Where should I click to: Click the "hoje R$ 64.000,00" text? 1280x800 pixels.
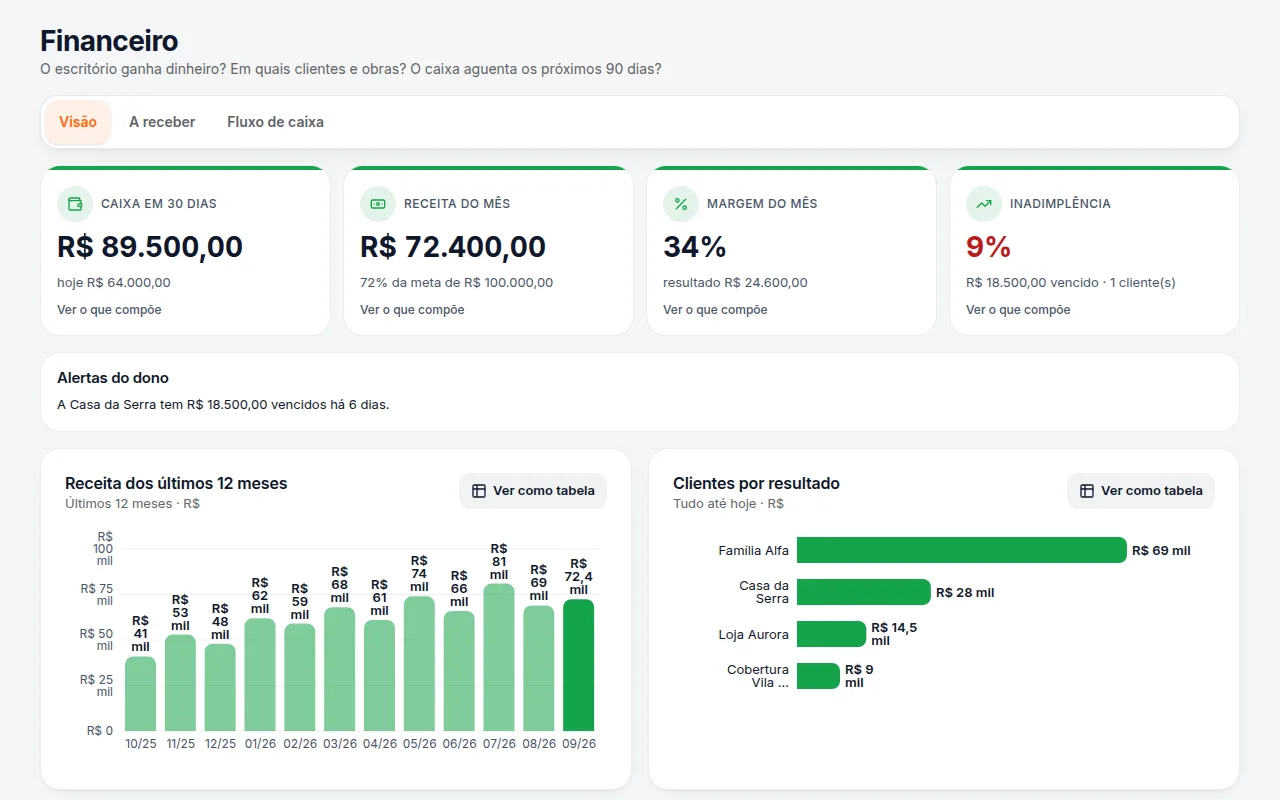pos(114,283)
